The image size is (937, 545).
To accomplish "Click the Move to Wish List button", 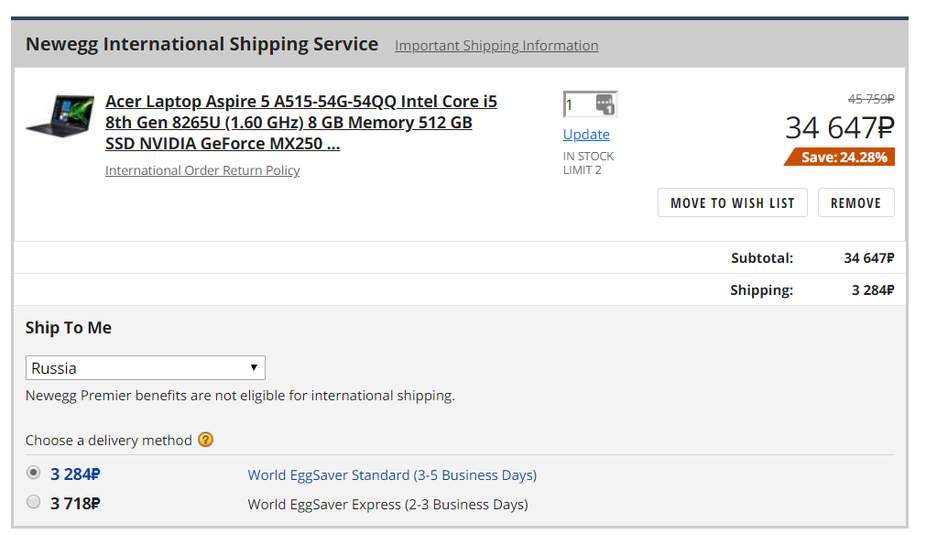I will coord(732,203).
